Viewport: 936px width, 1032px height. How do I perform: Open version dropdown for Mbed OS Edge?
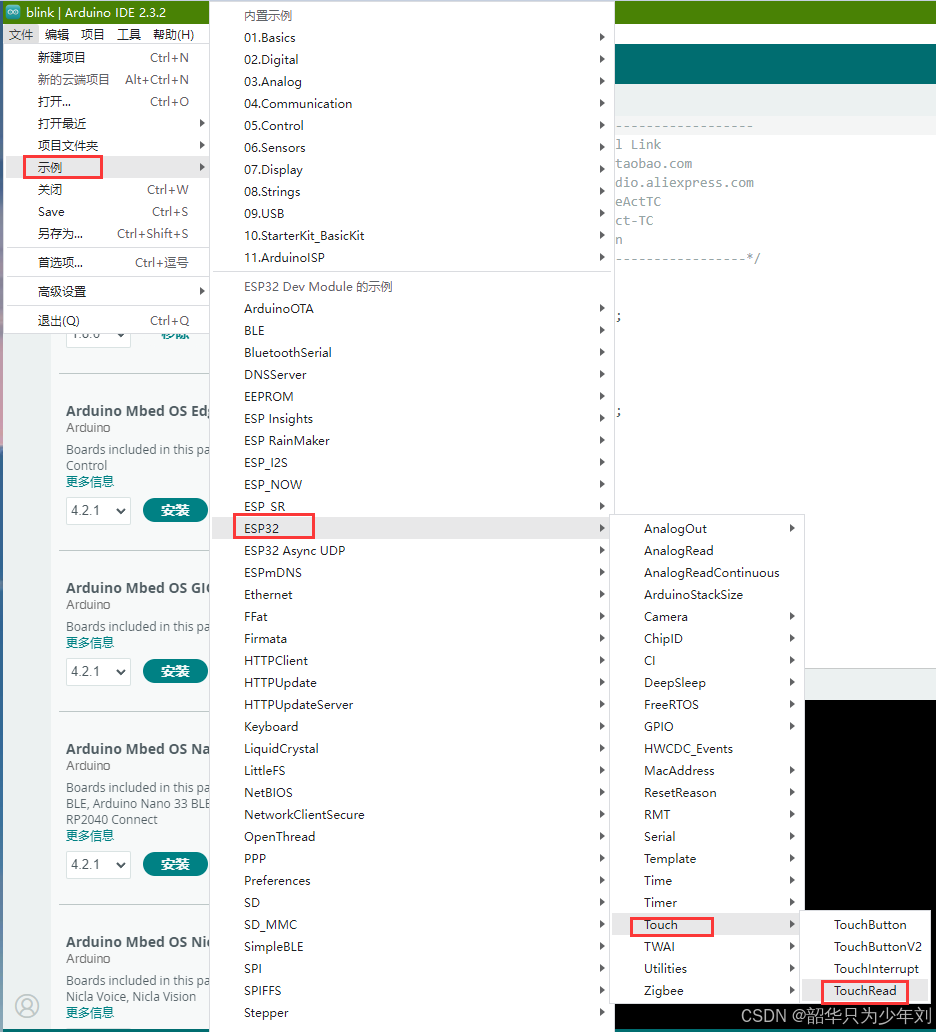(x=98, y=511)
